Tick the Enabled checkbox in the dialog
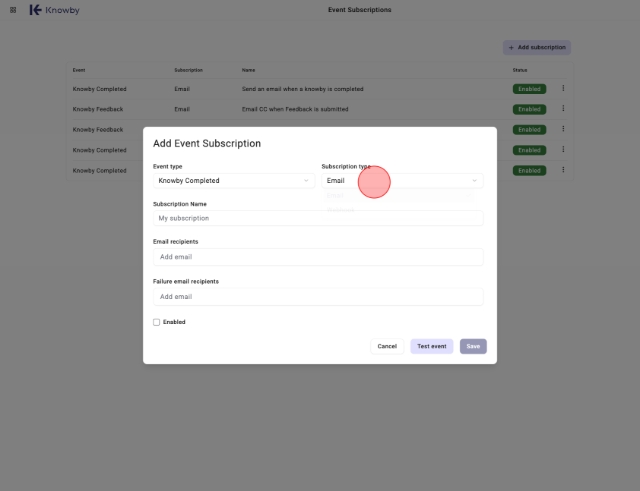The width and height of the screenshot is (640, 491). pyautogui.click(x=156, y=322)
